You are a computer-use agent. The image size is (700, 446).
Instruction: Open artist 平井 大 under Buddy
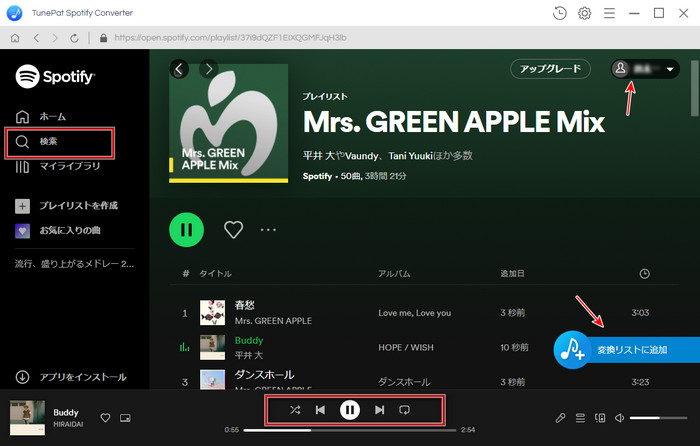tap(249, 355)
